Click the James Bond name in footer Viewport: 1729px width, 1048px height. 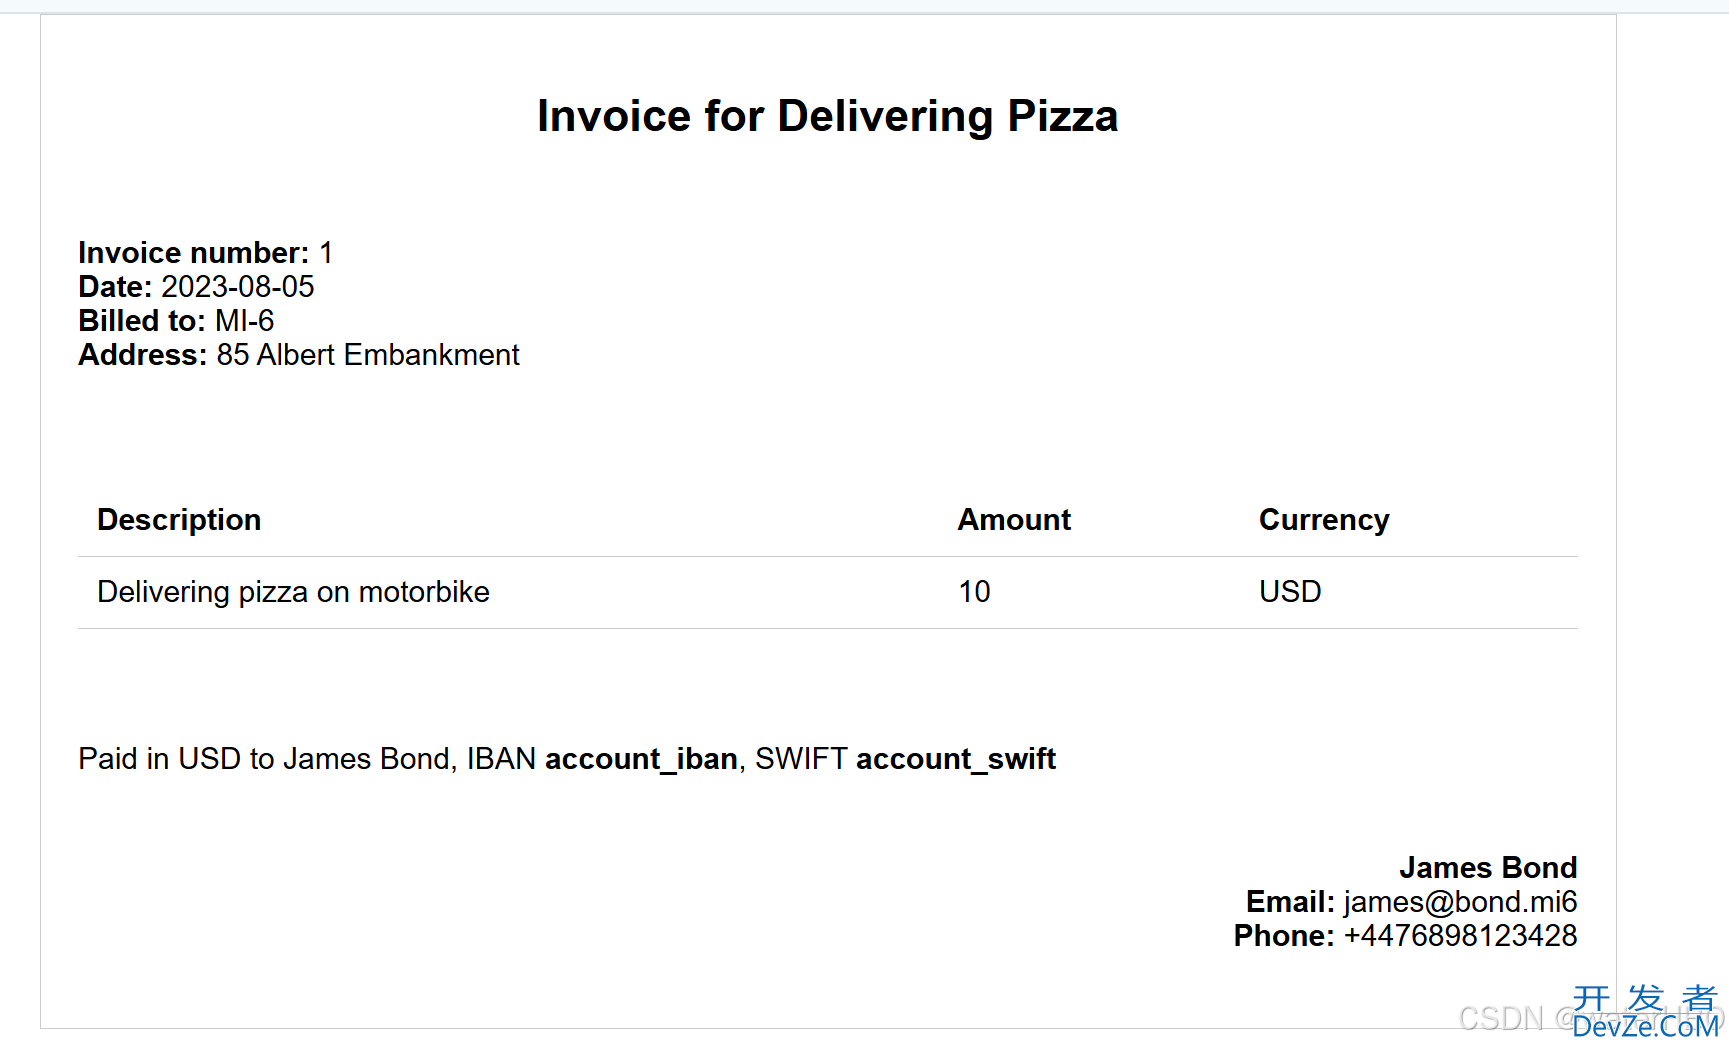1488,867
